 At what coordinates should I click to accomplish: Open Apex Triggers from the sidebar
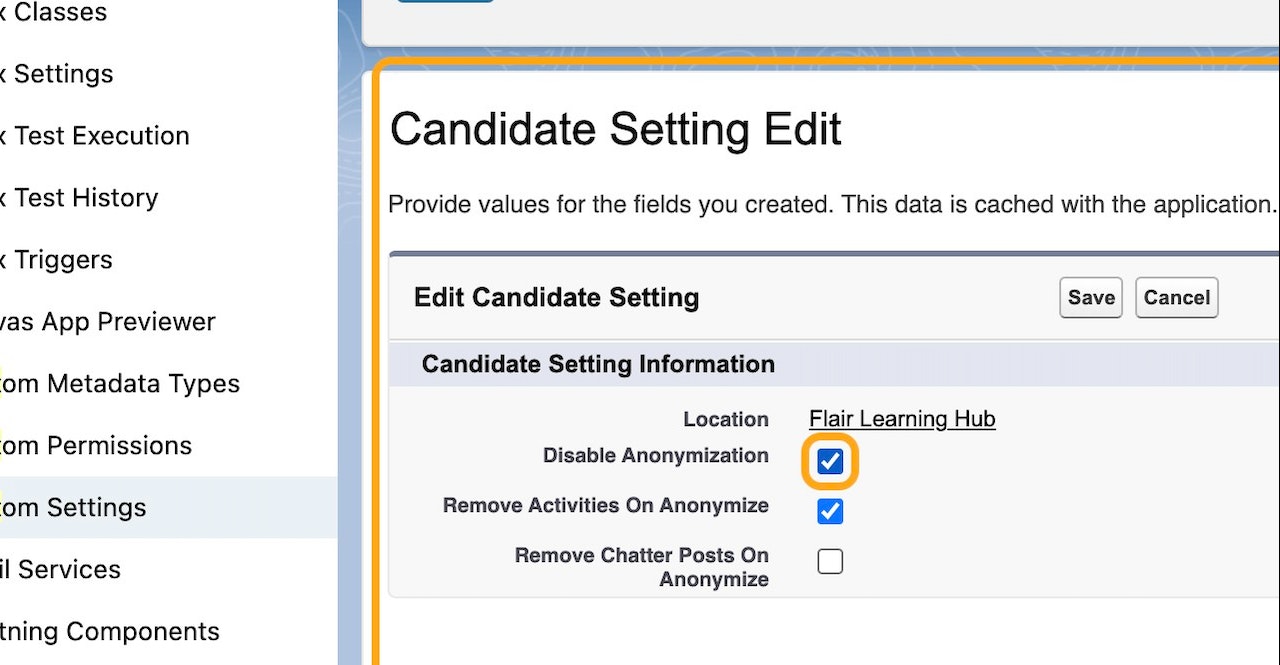point(60,260)
